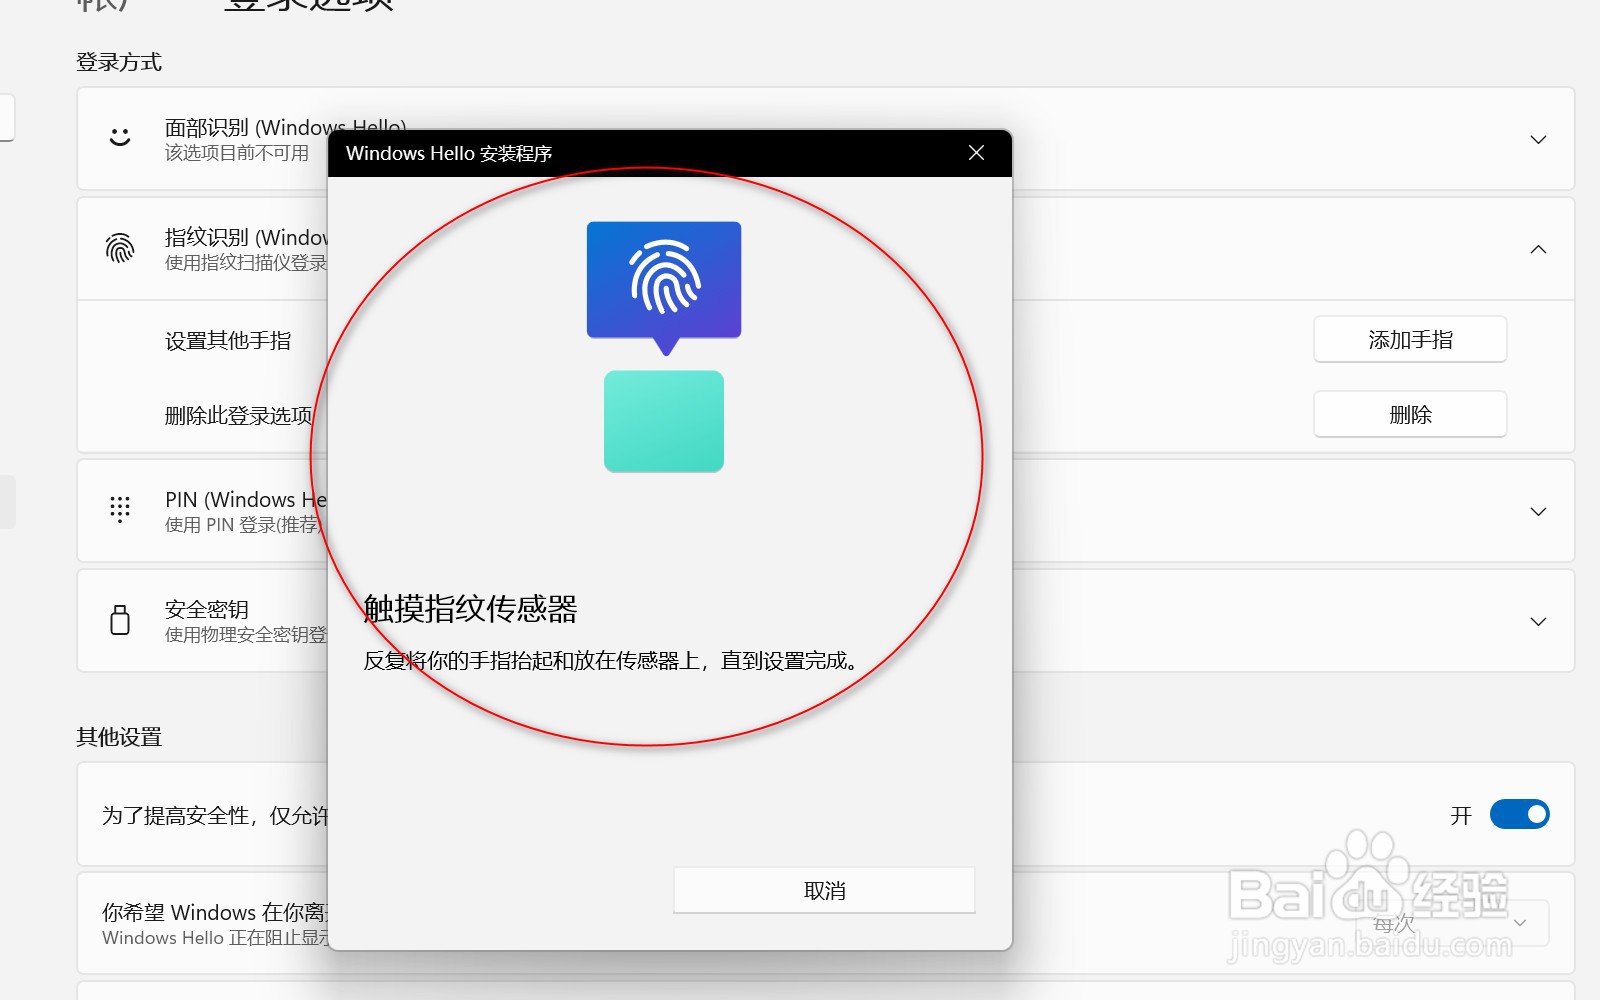Click the 设置其他手指 label

point(228,341)
